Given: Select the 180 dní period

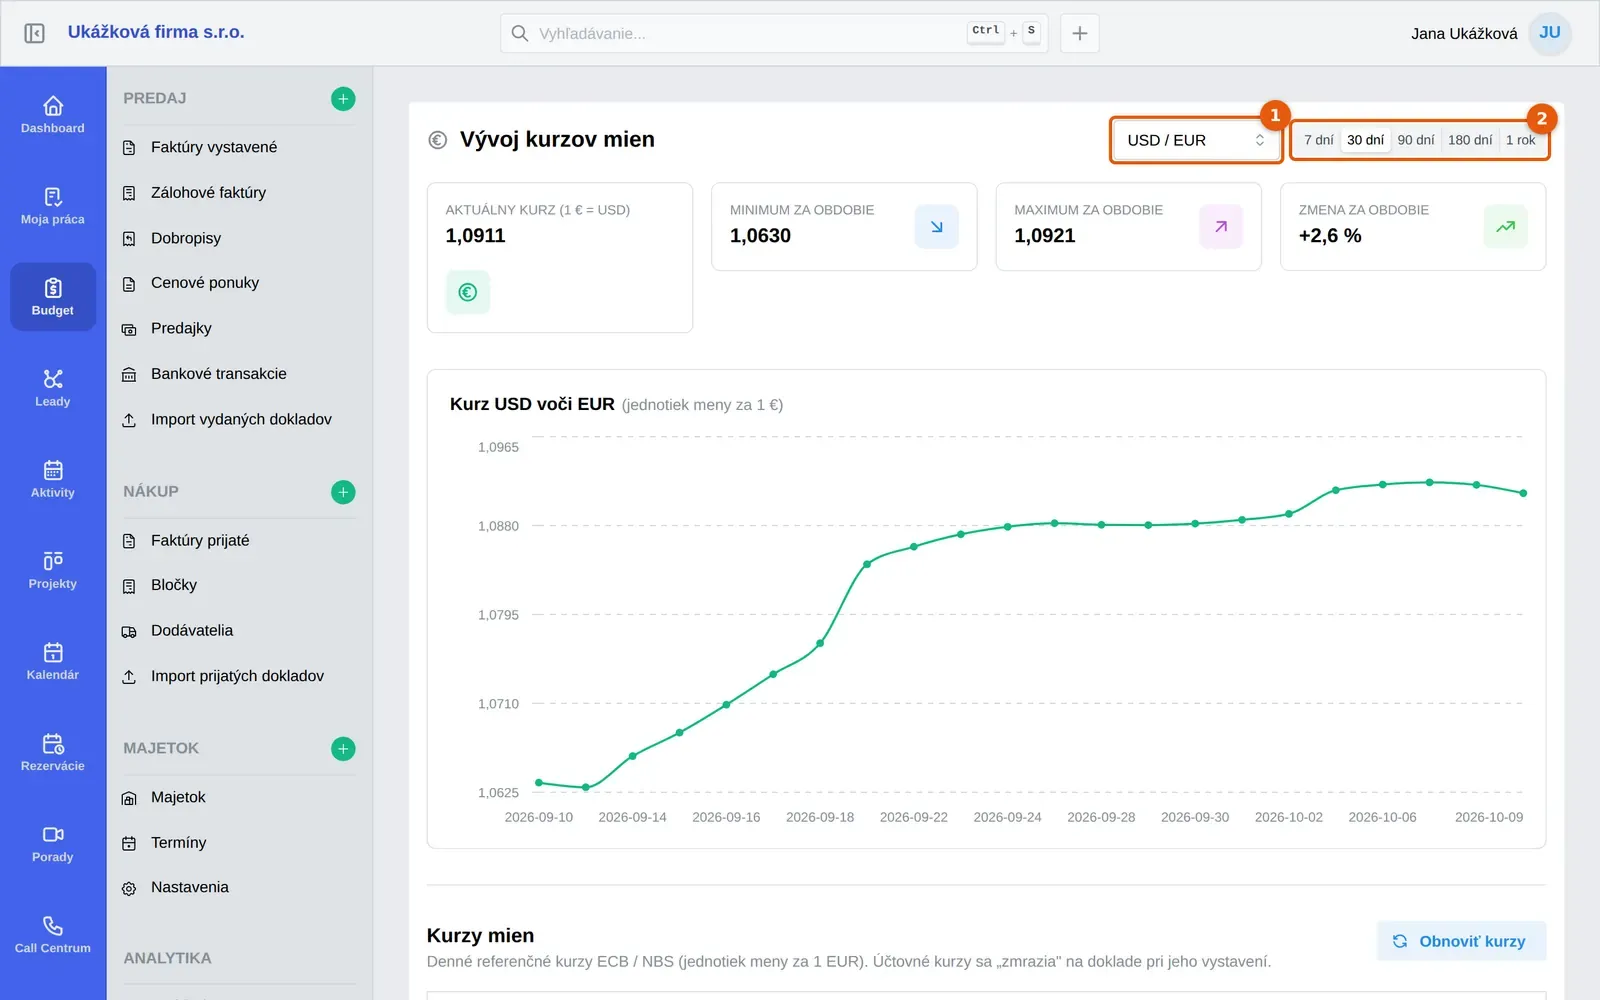Looking at the screenshot, I should coord(1470,140).
